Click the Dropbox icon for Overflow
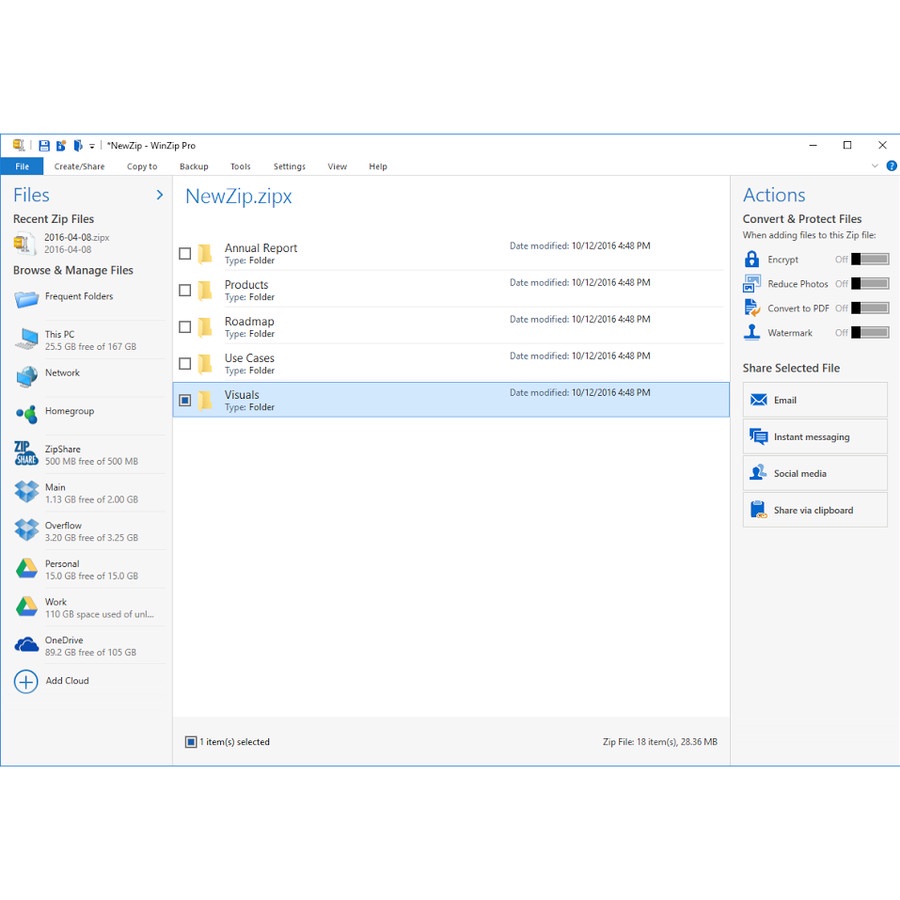Image resolution: width=900 pixels, height=900 pixels. coord(26,530)
